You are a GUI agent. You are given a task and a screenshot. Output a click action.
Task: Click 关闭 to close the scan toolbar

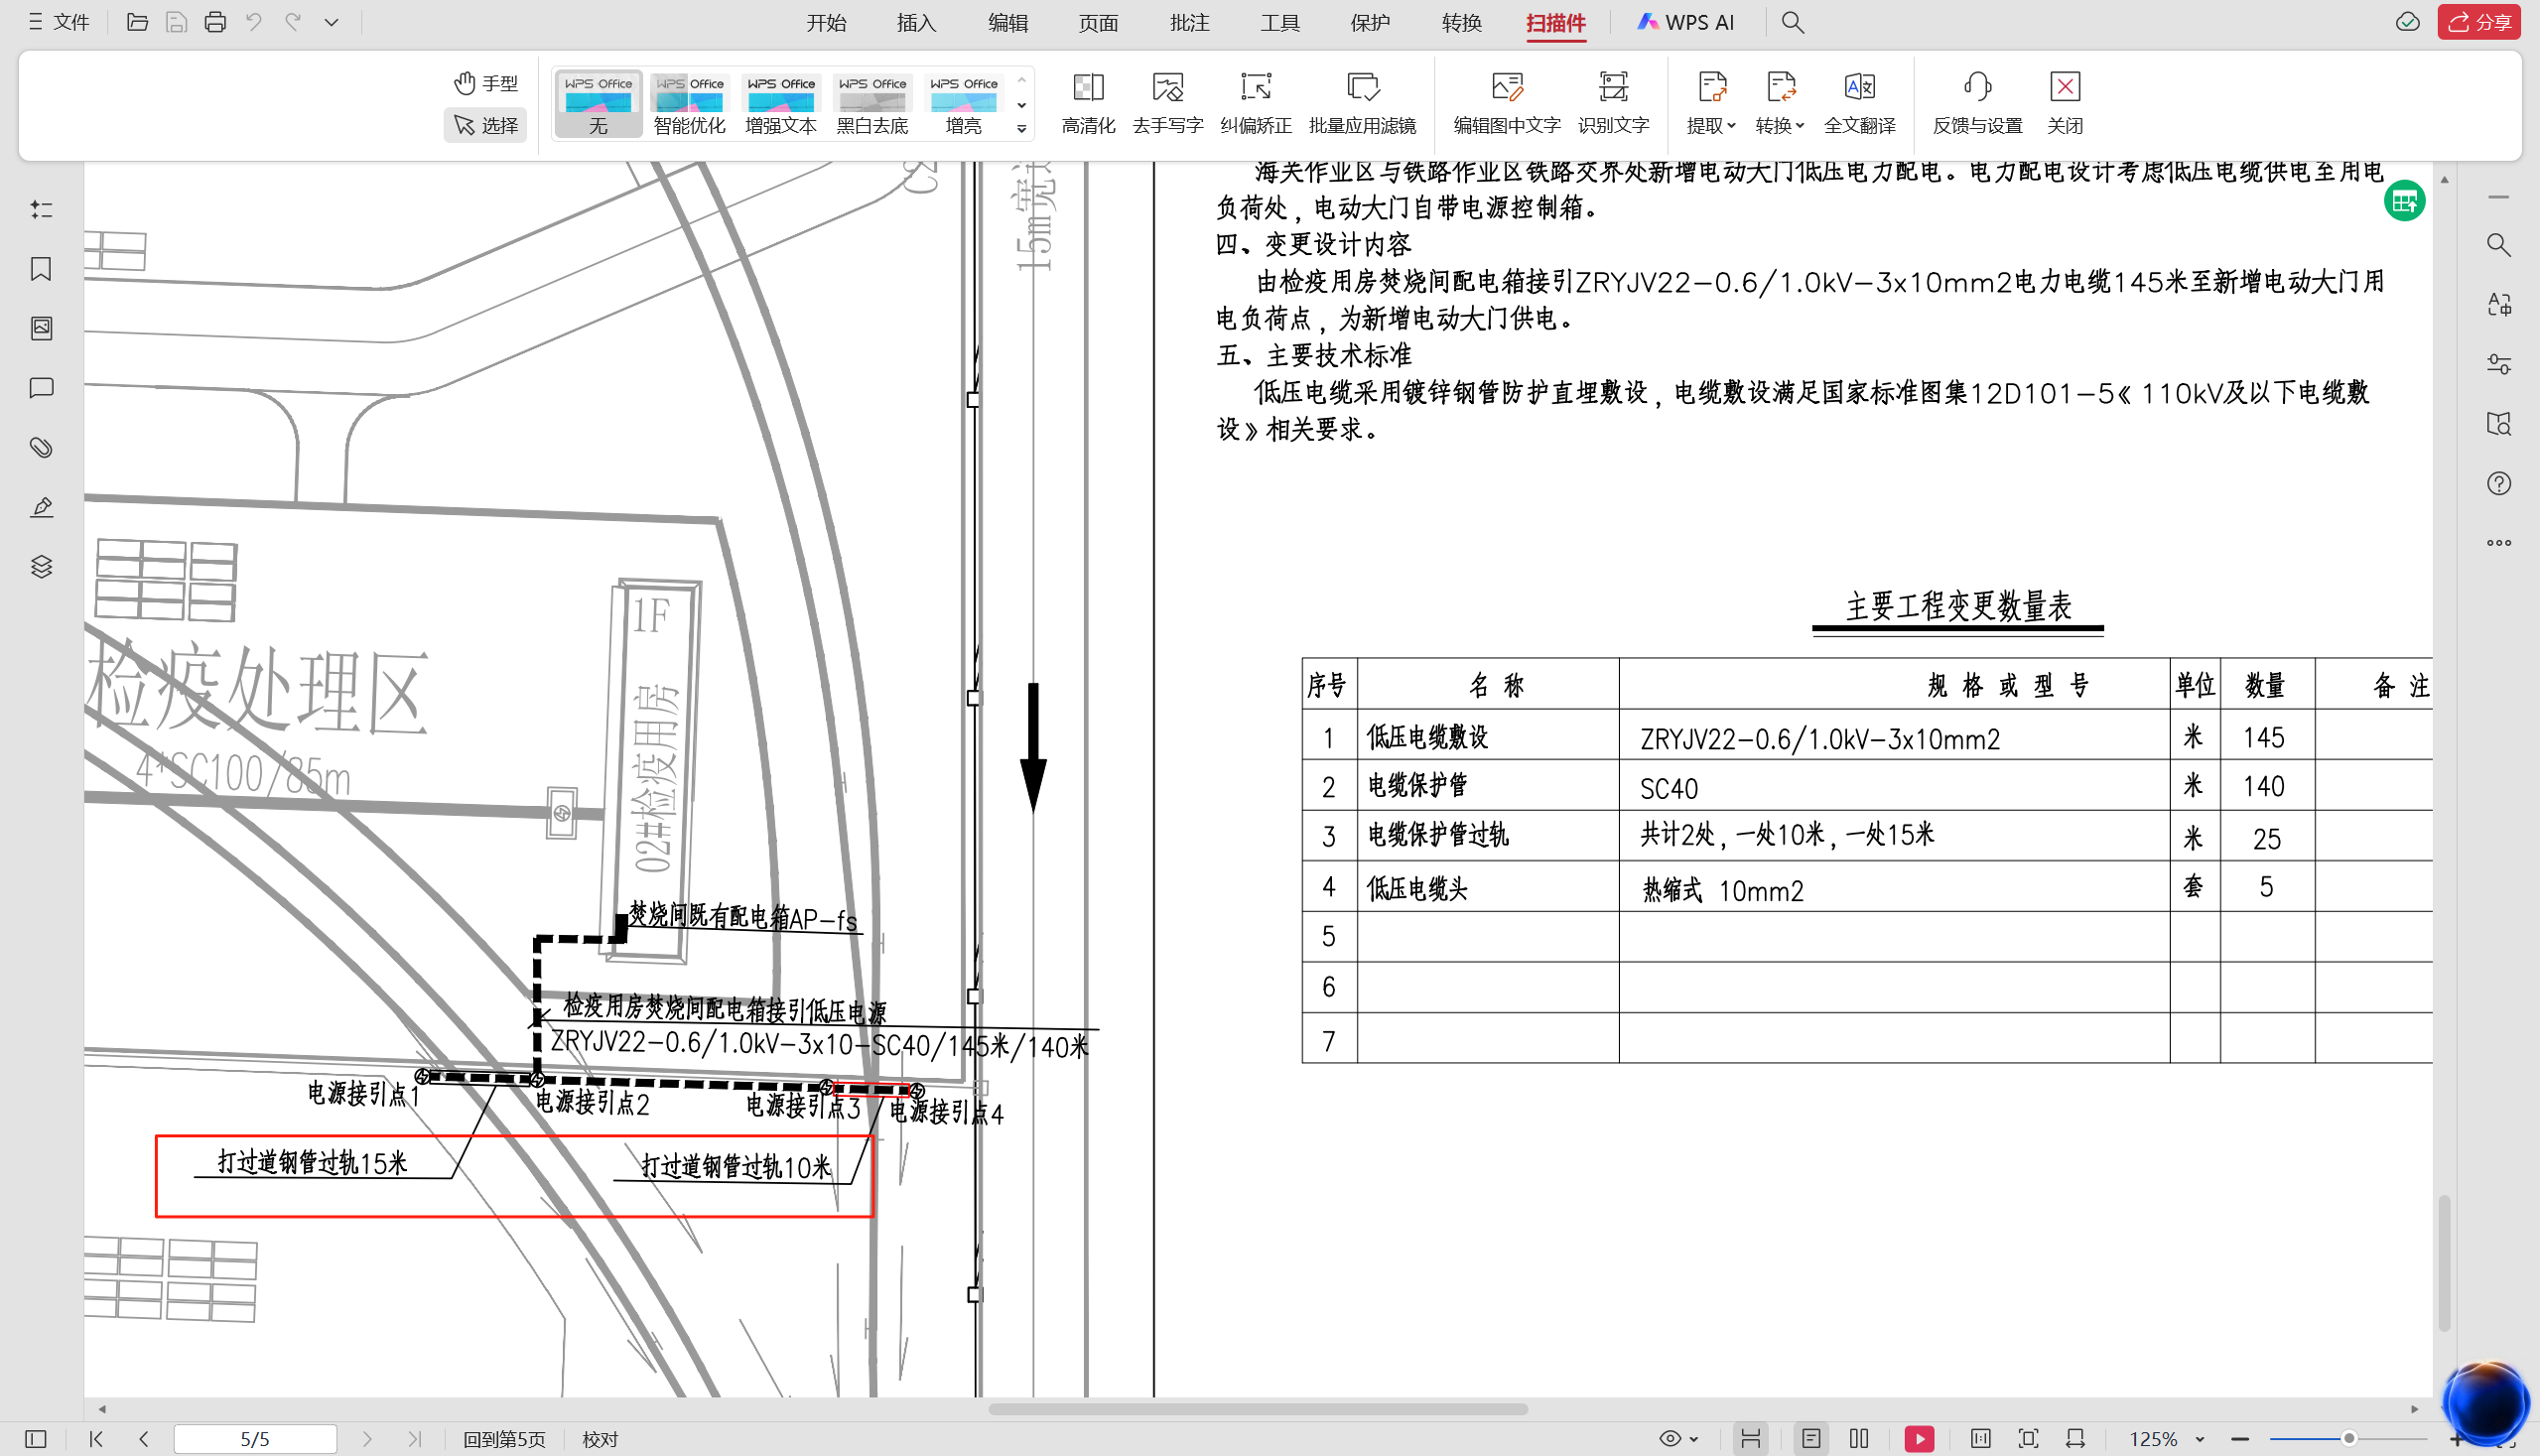[2065, 104]
